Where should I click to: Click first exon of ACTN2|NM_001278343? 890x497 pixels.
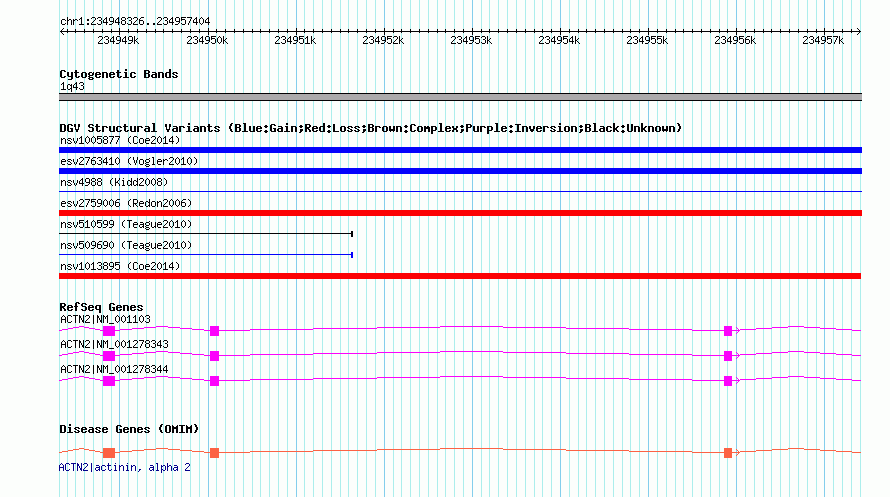pos(109,356)
